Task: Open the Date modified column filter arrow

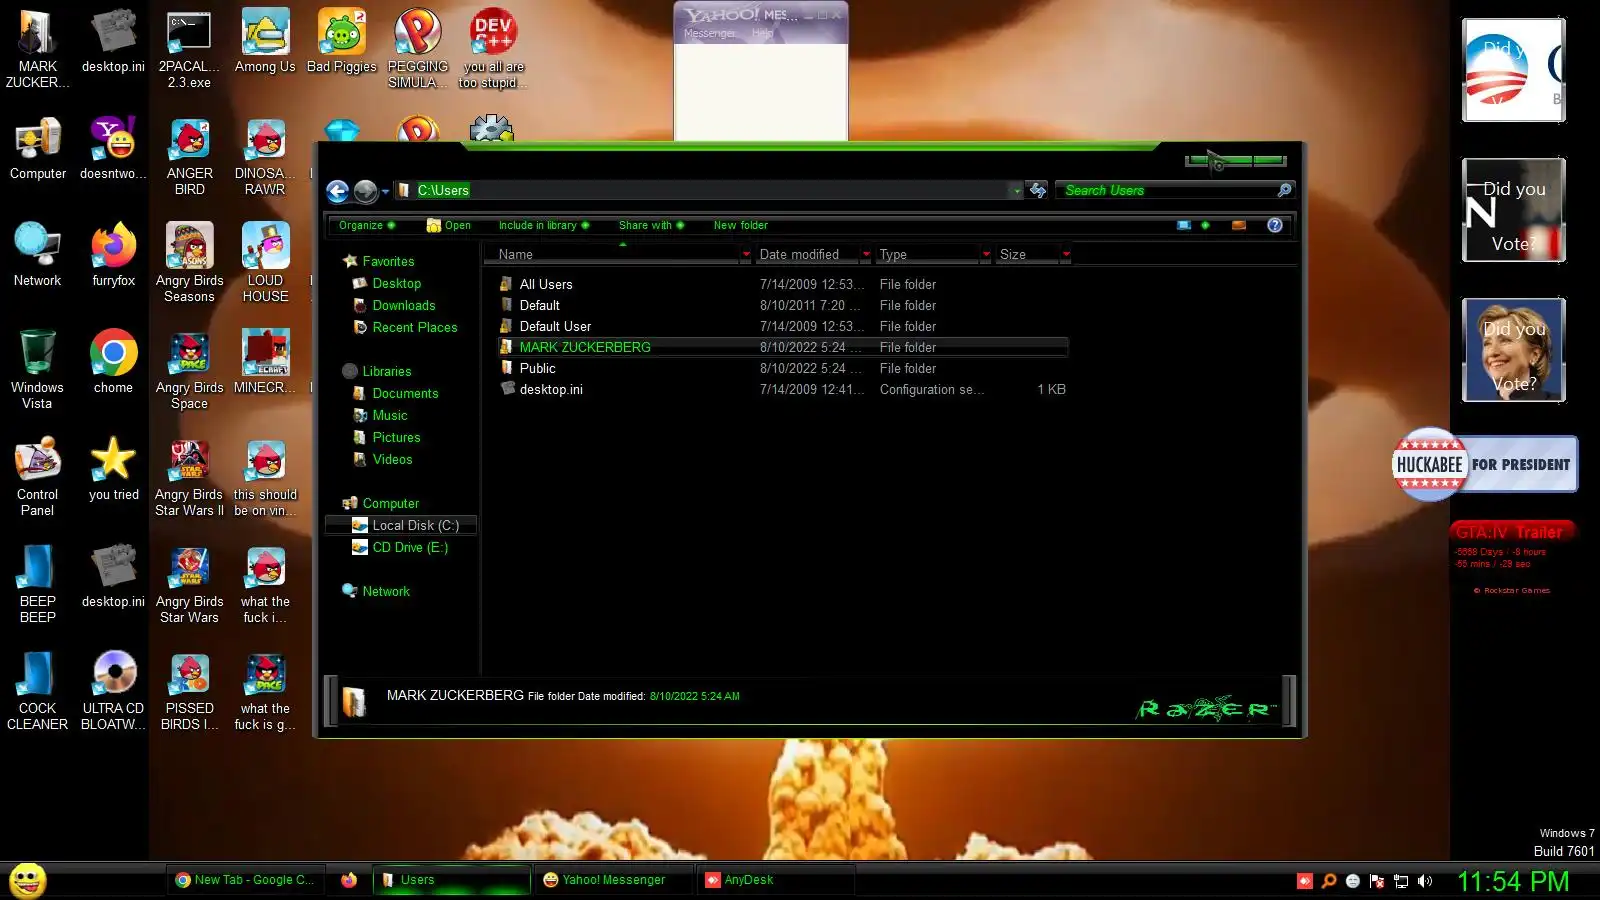Action: (866, 254)
